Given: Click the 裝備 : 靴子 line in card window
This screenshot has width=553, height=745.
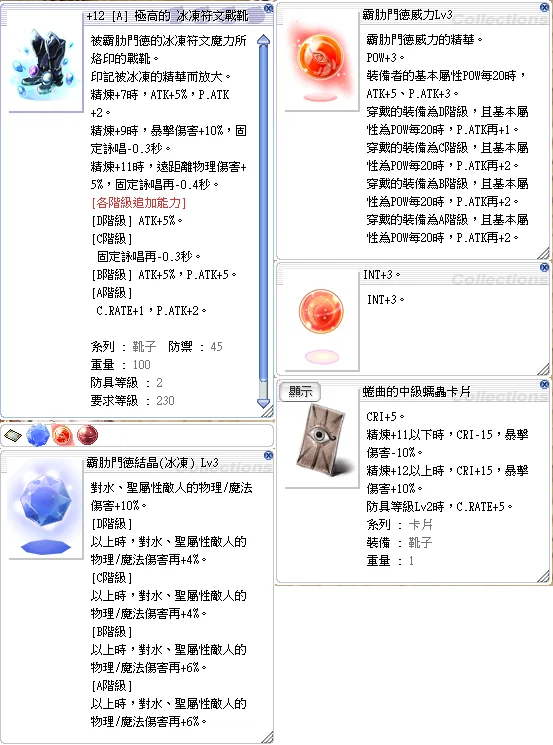Looking at the screenshot, I should point(400,543).
